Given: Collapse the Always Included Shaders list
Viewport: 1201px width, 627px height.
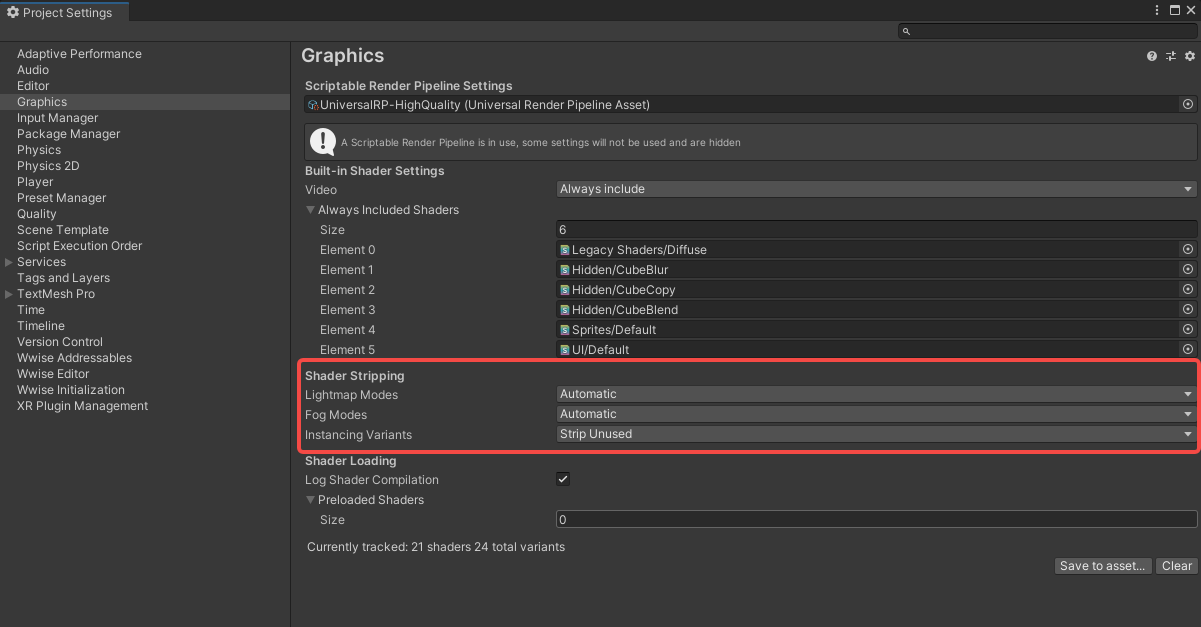Looking at the screenshot, I should click(310, 209).
